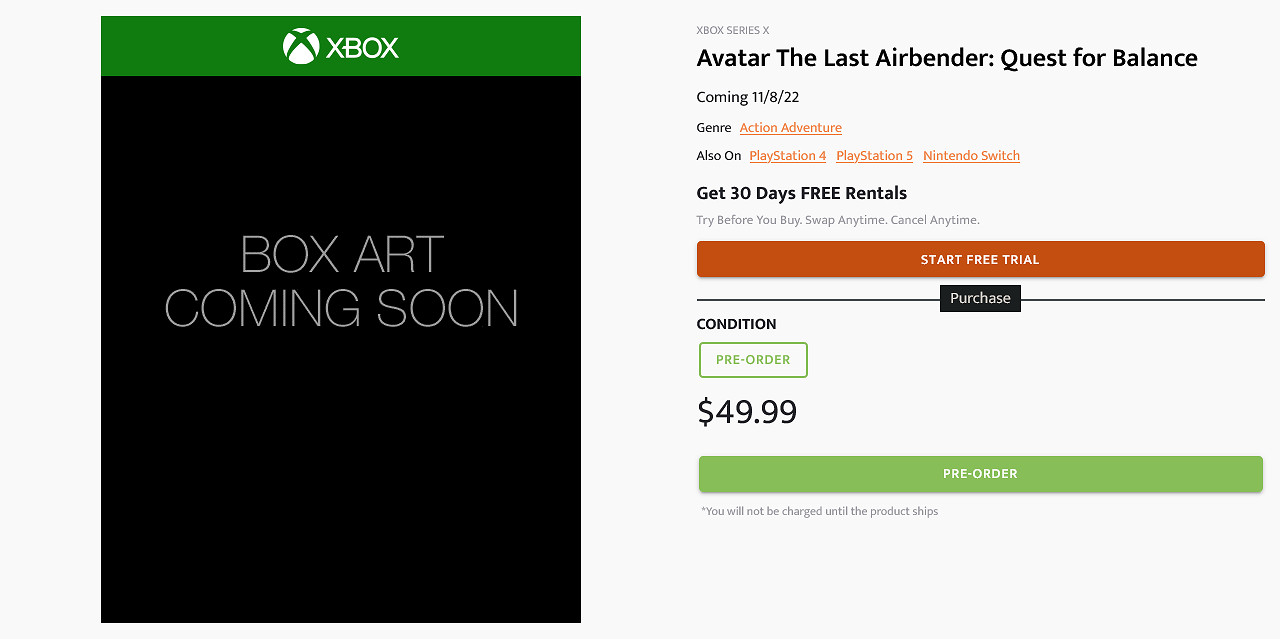The image size is (1280, 639).
Task: Click the Xbox Series X platform label
Action: (732, 31)
